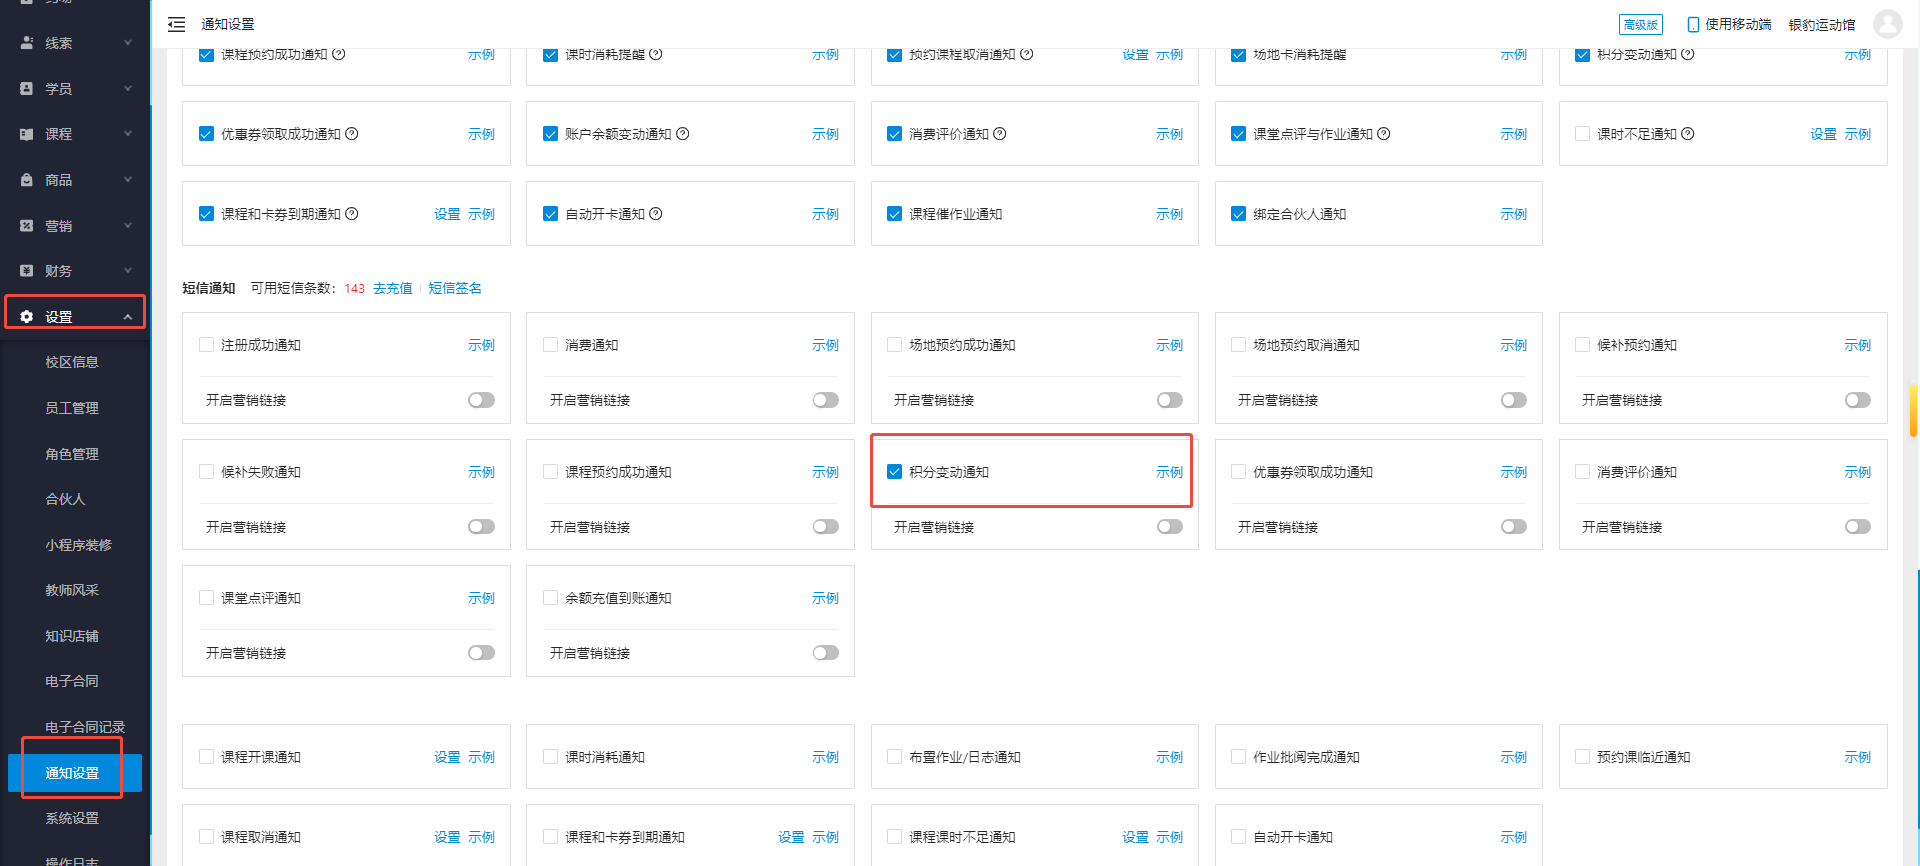Open 小程序装修 in settings submenu
This screenshot has width=1920, height=866.
[78, 545]
